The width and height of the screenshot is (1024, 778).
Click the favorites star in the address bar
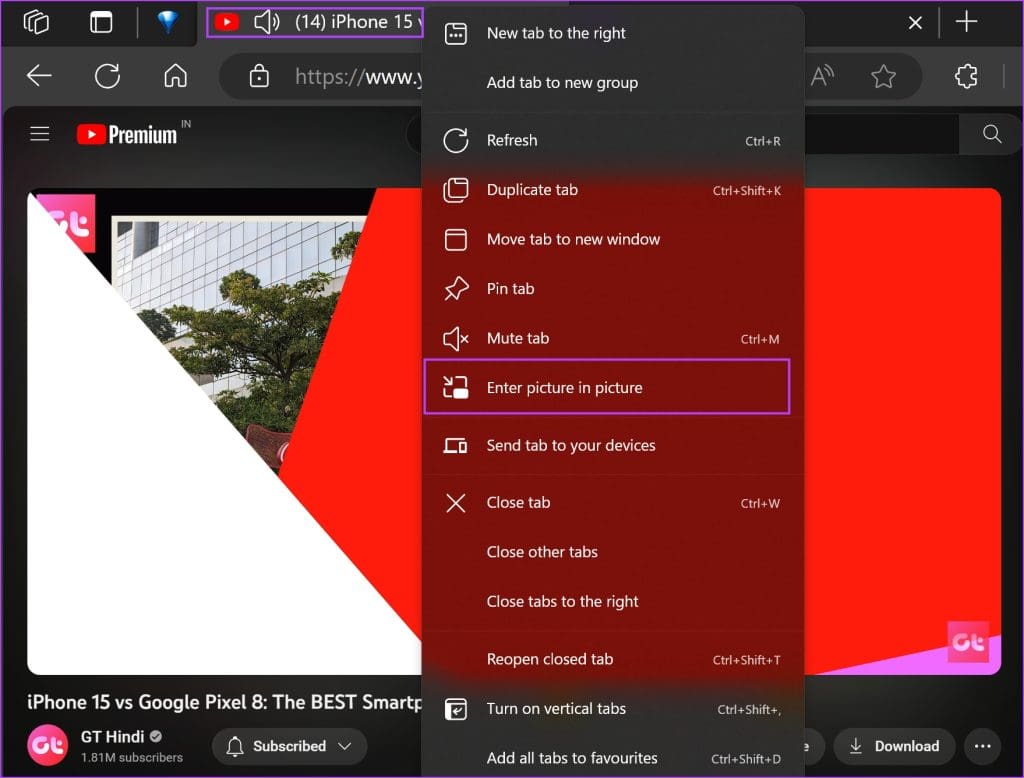(x=883, y=75)
